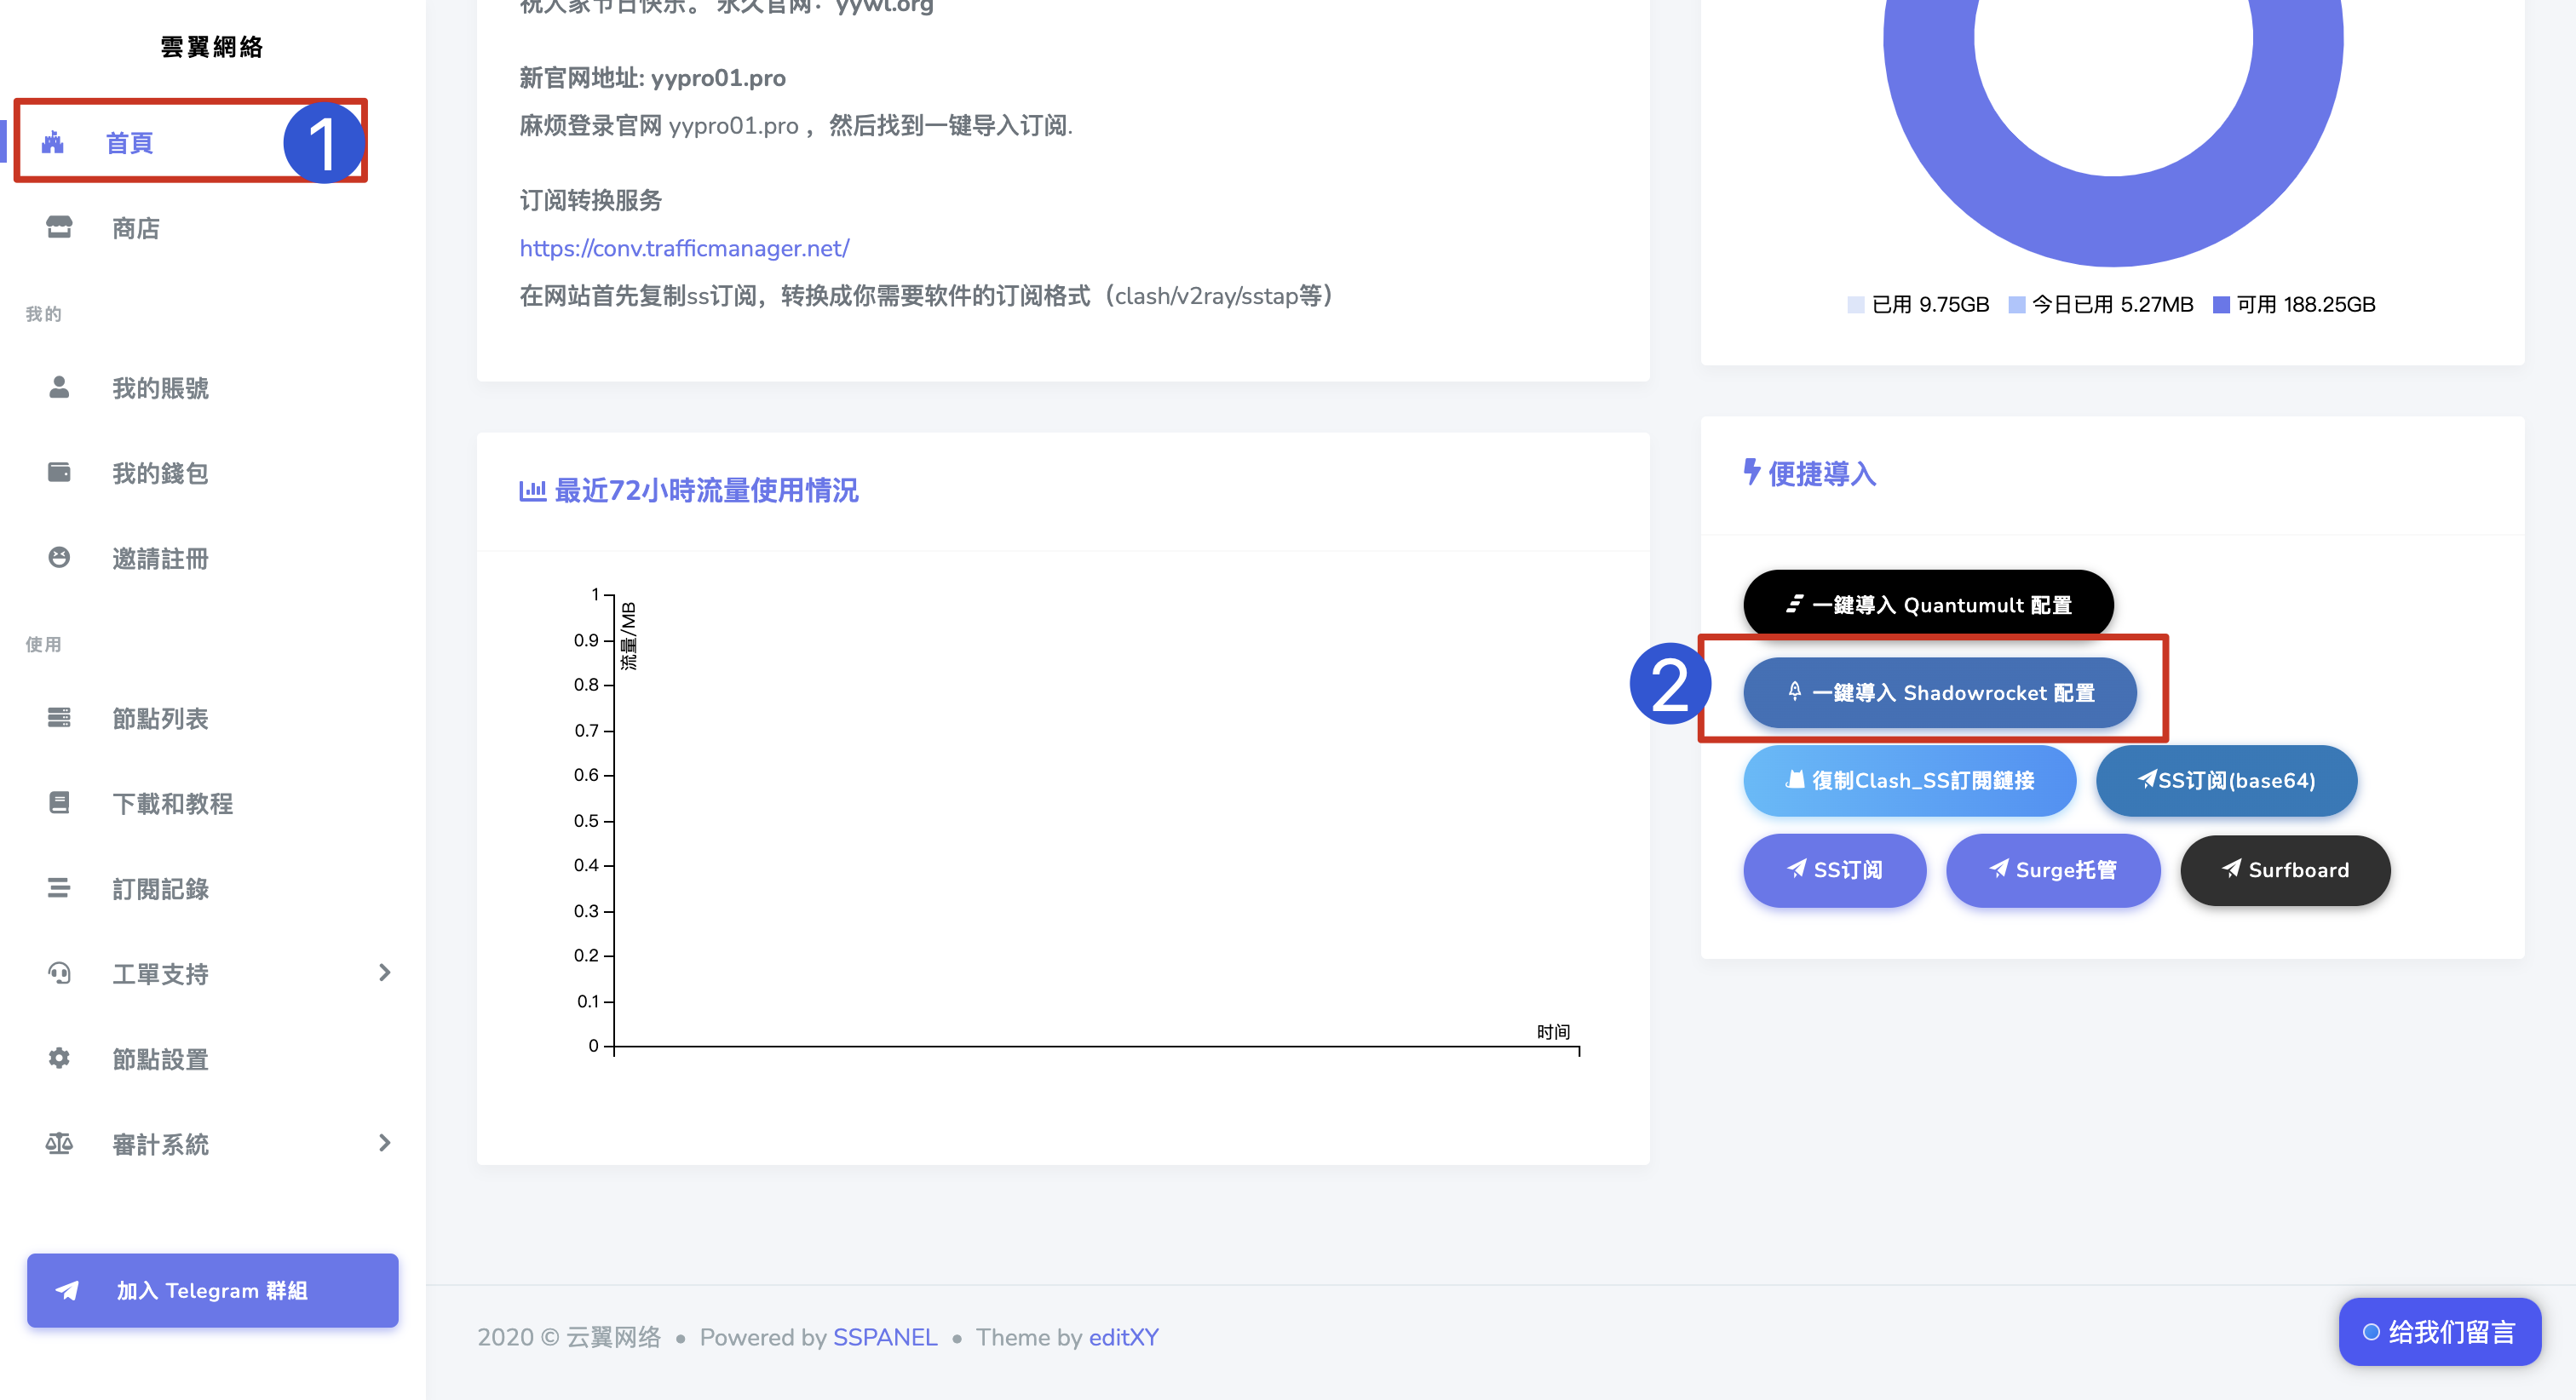
Task: Click the invite registration smiley icon
Action: 59,557
